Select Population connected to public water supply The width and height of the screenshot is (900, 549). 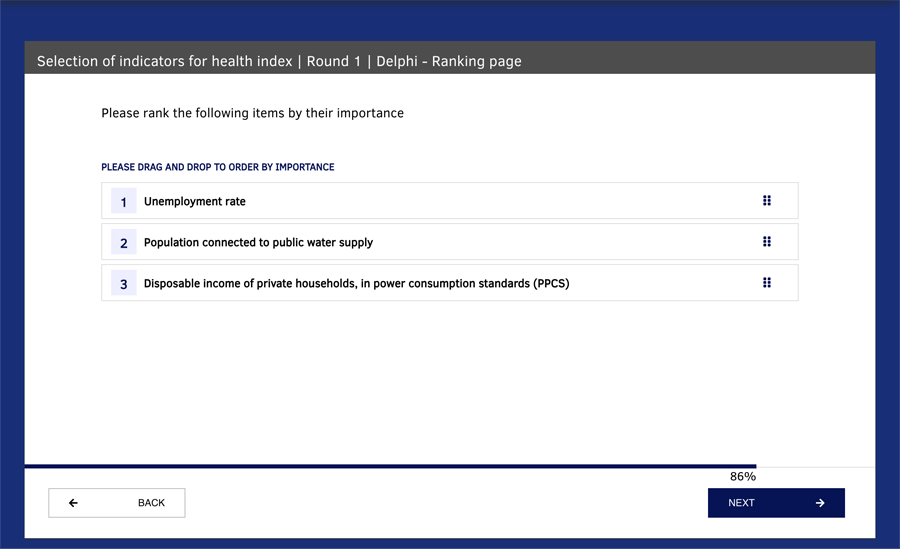(258, 242)
